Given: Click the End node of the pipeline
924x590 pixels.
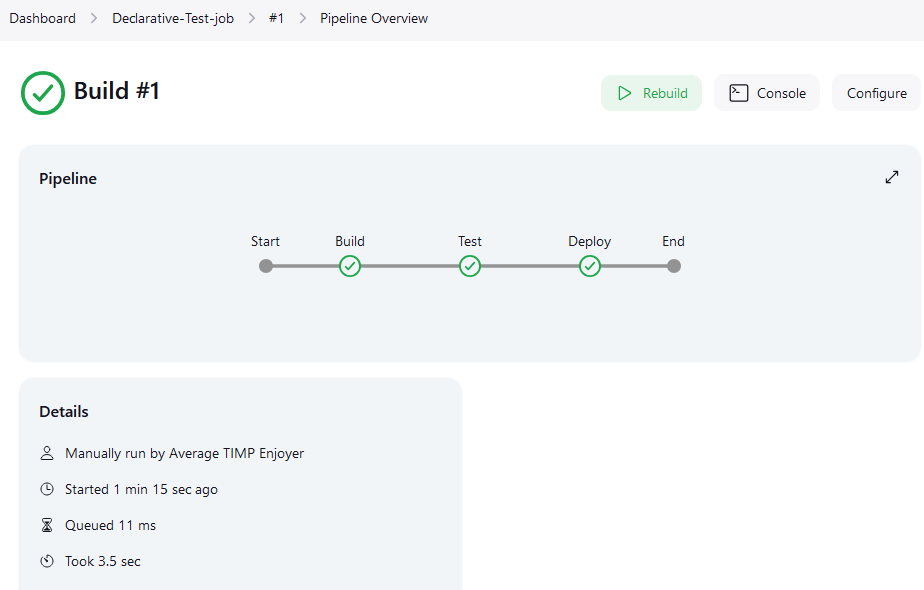Looking at the screenshot, I should 674,266.
